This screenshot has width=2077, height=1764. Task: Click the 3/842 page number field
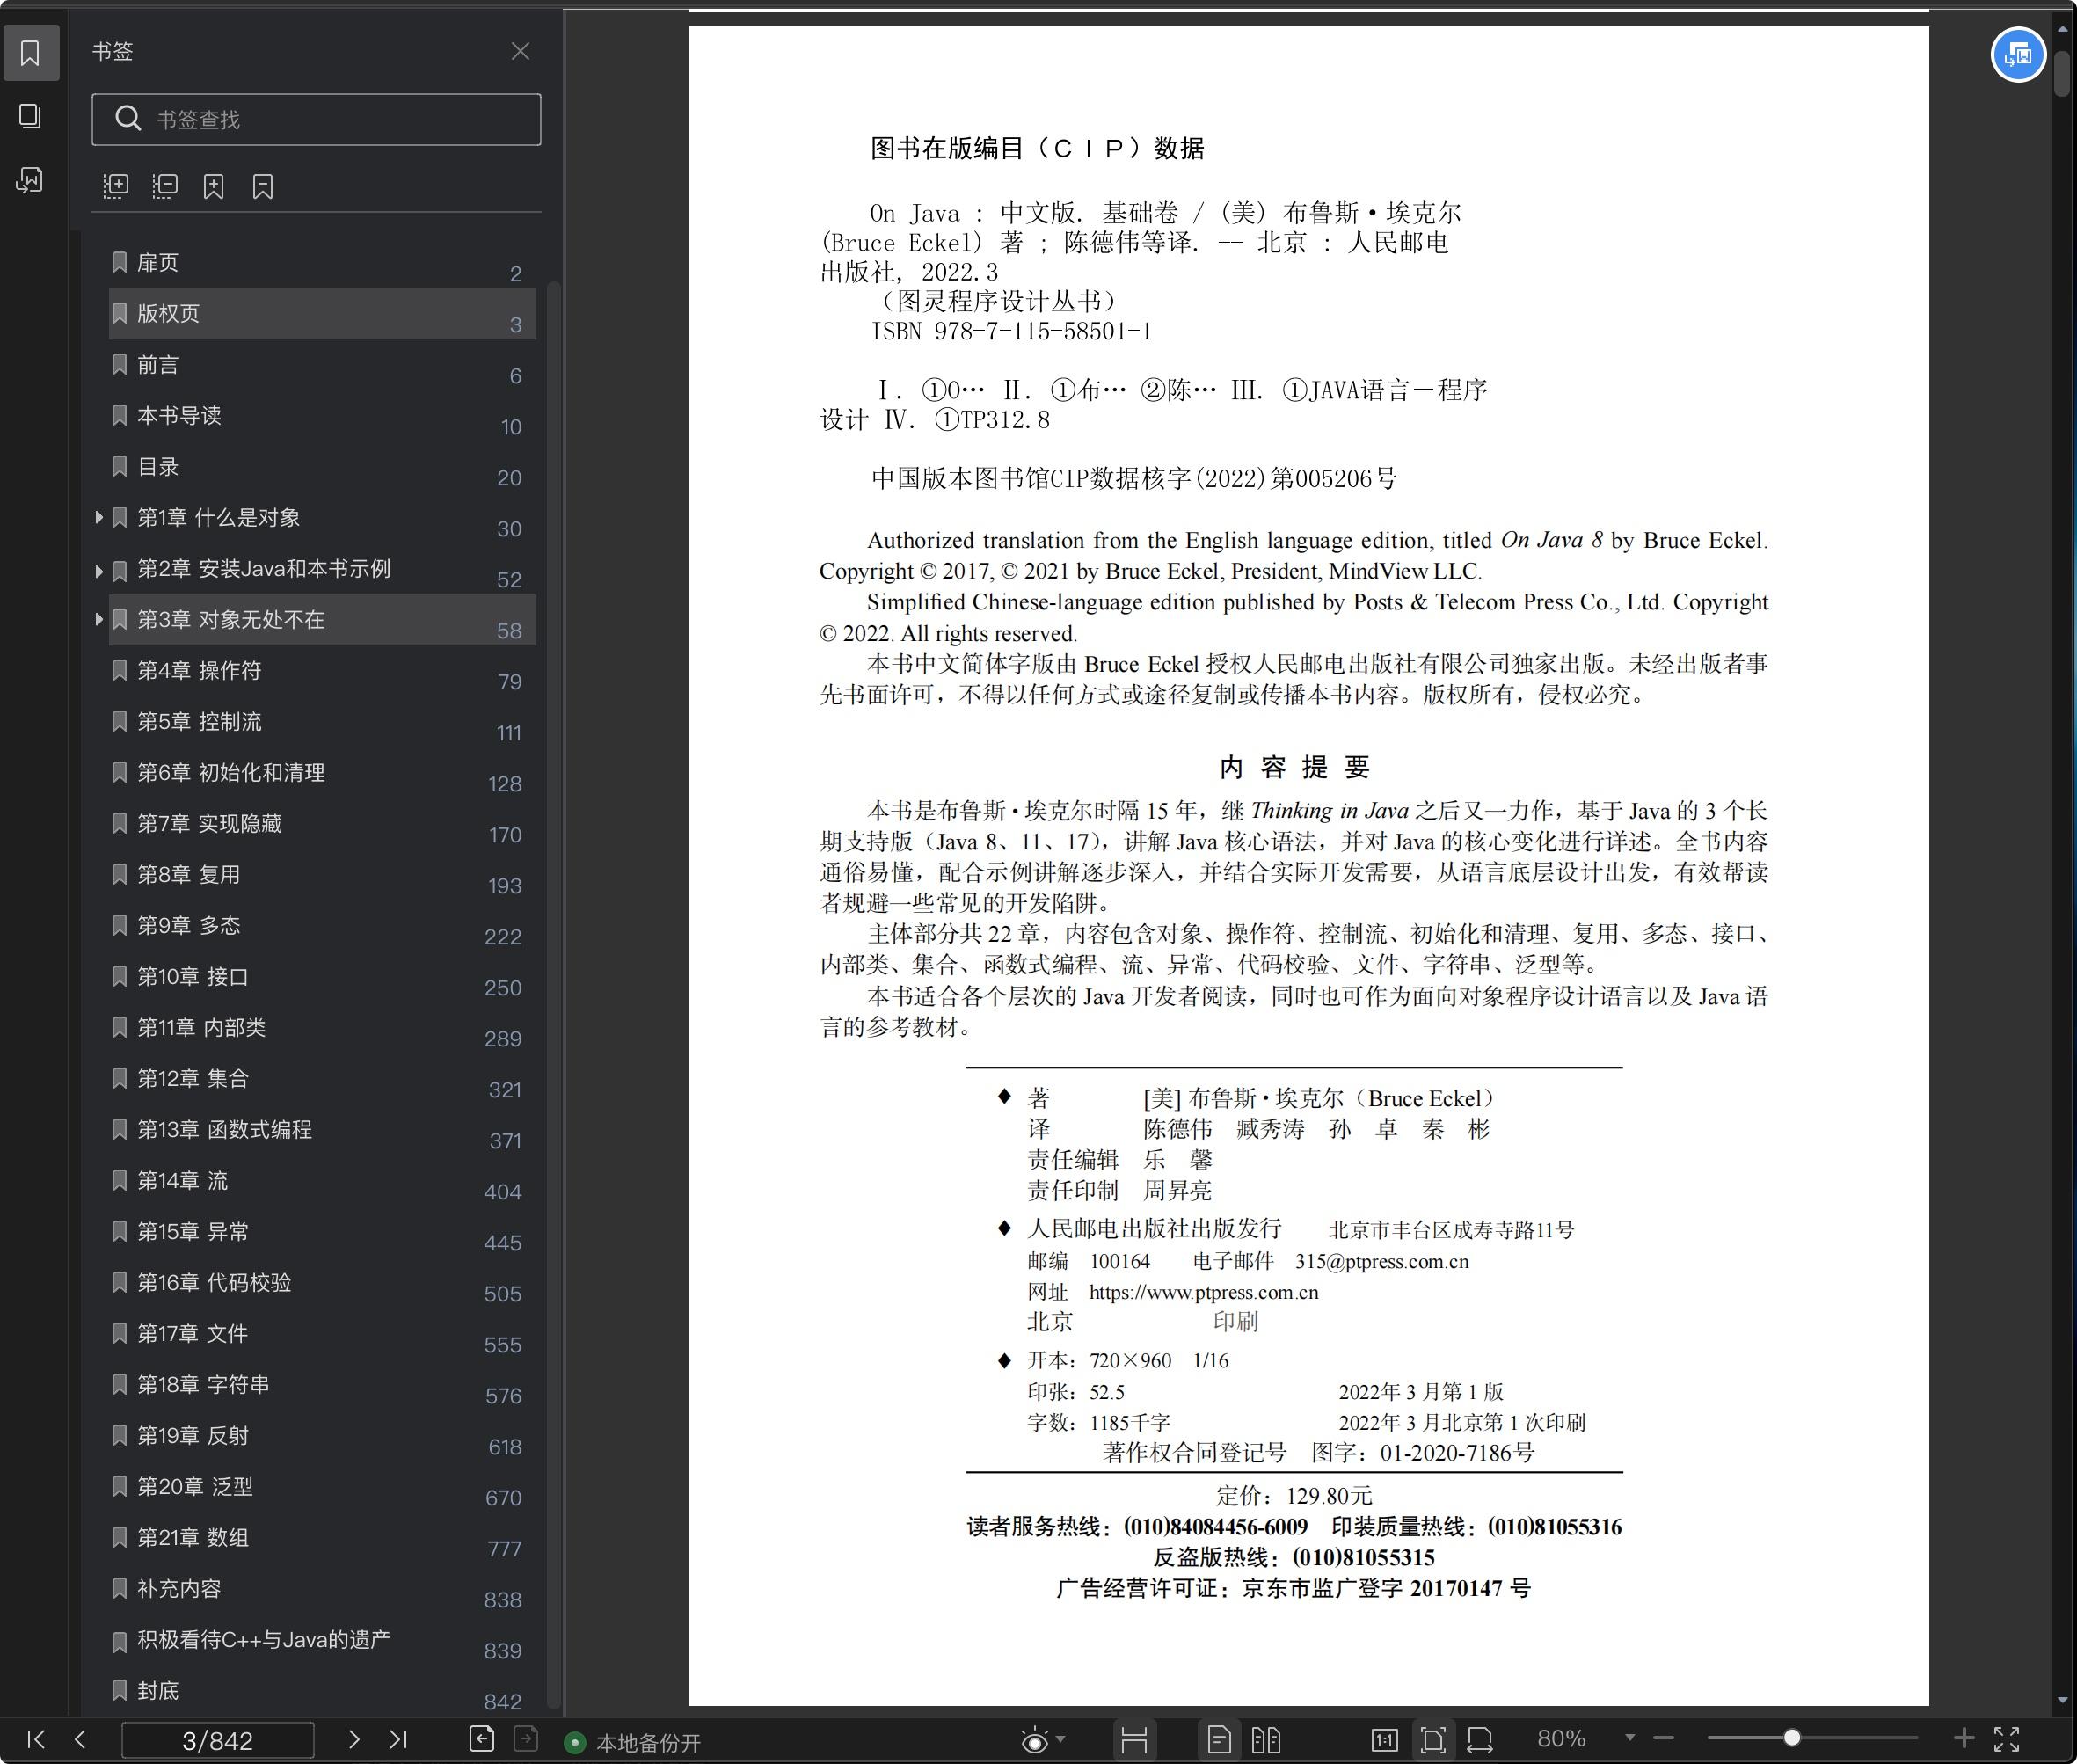click(218, 1740)
